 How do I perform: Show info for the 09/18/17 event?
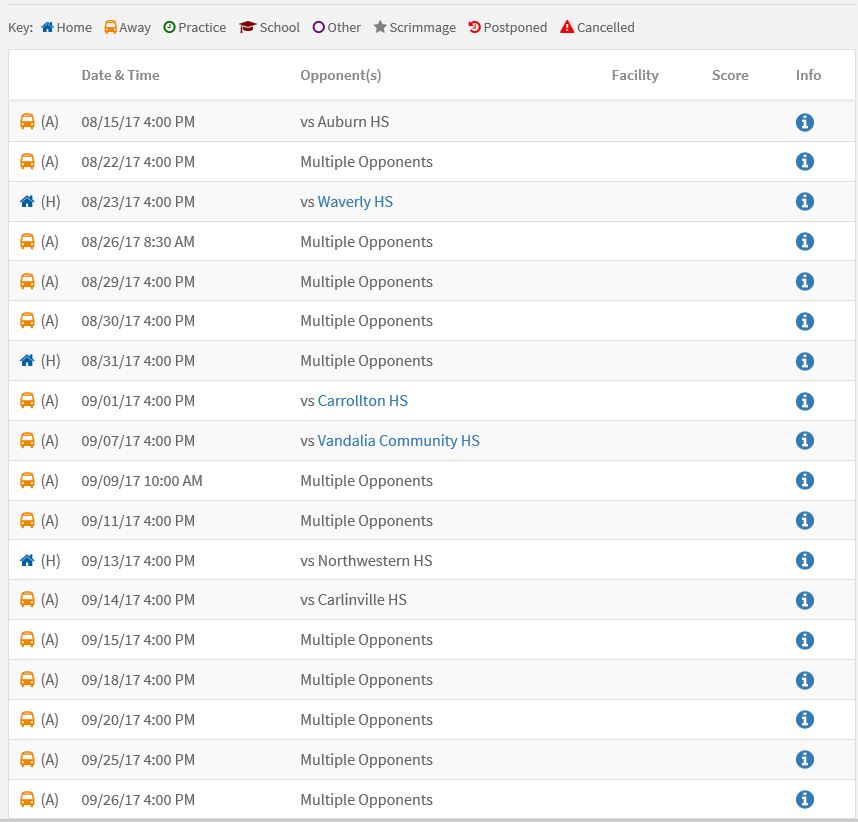pos(804,680)
